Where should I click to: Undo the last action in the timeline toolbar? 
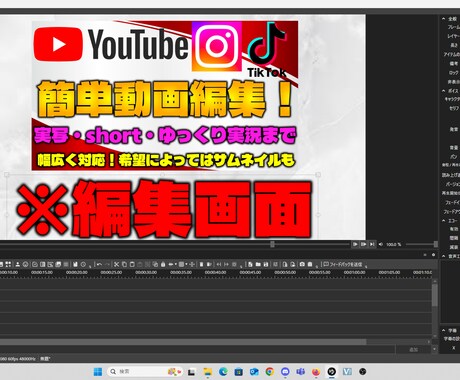(99, 264)
